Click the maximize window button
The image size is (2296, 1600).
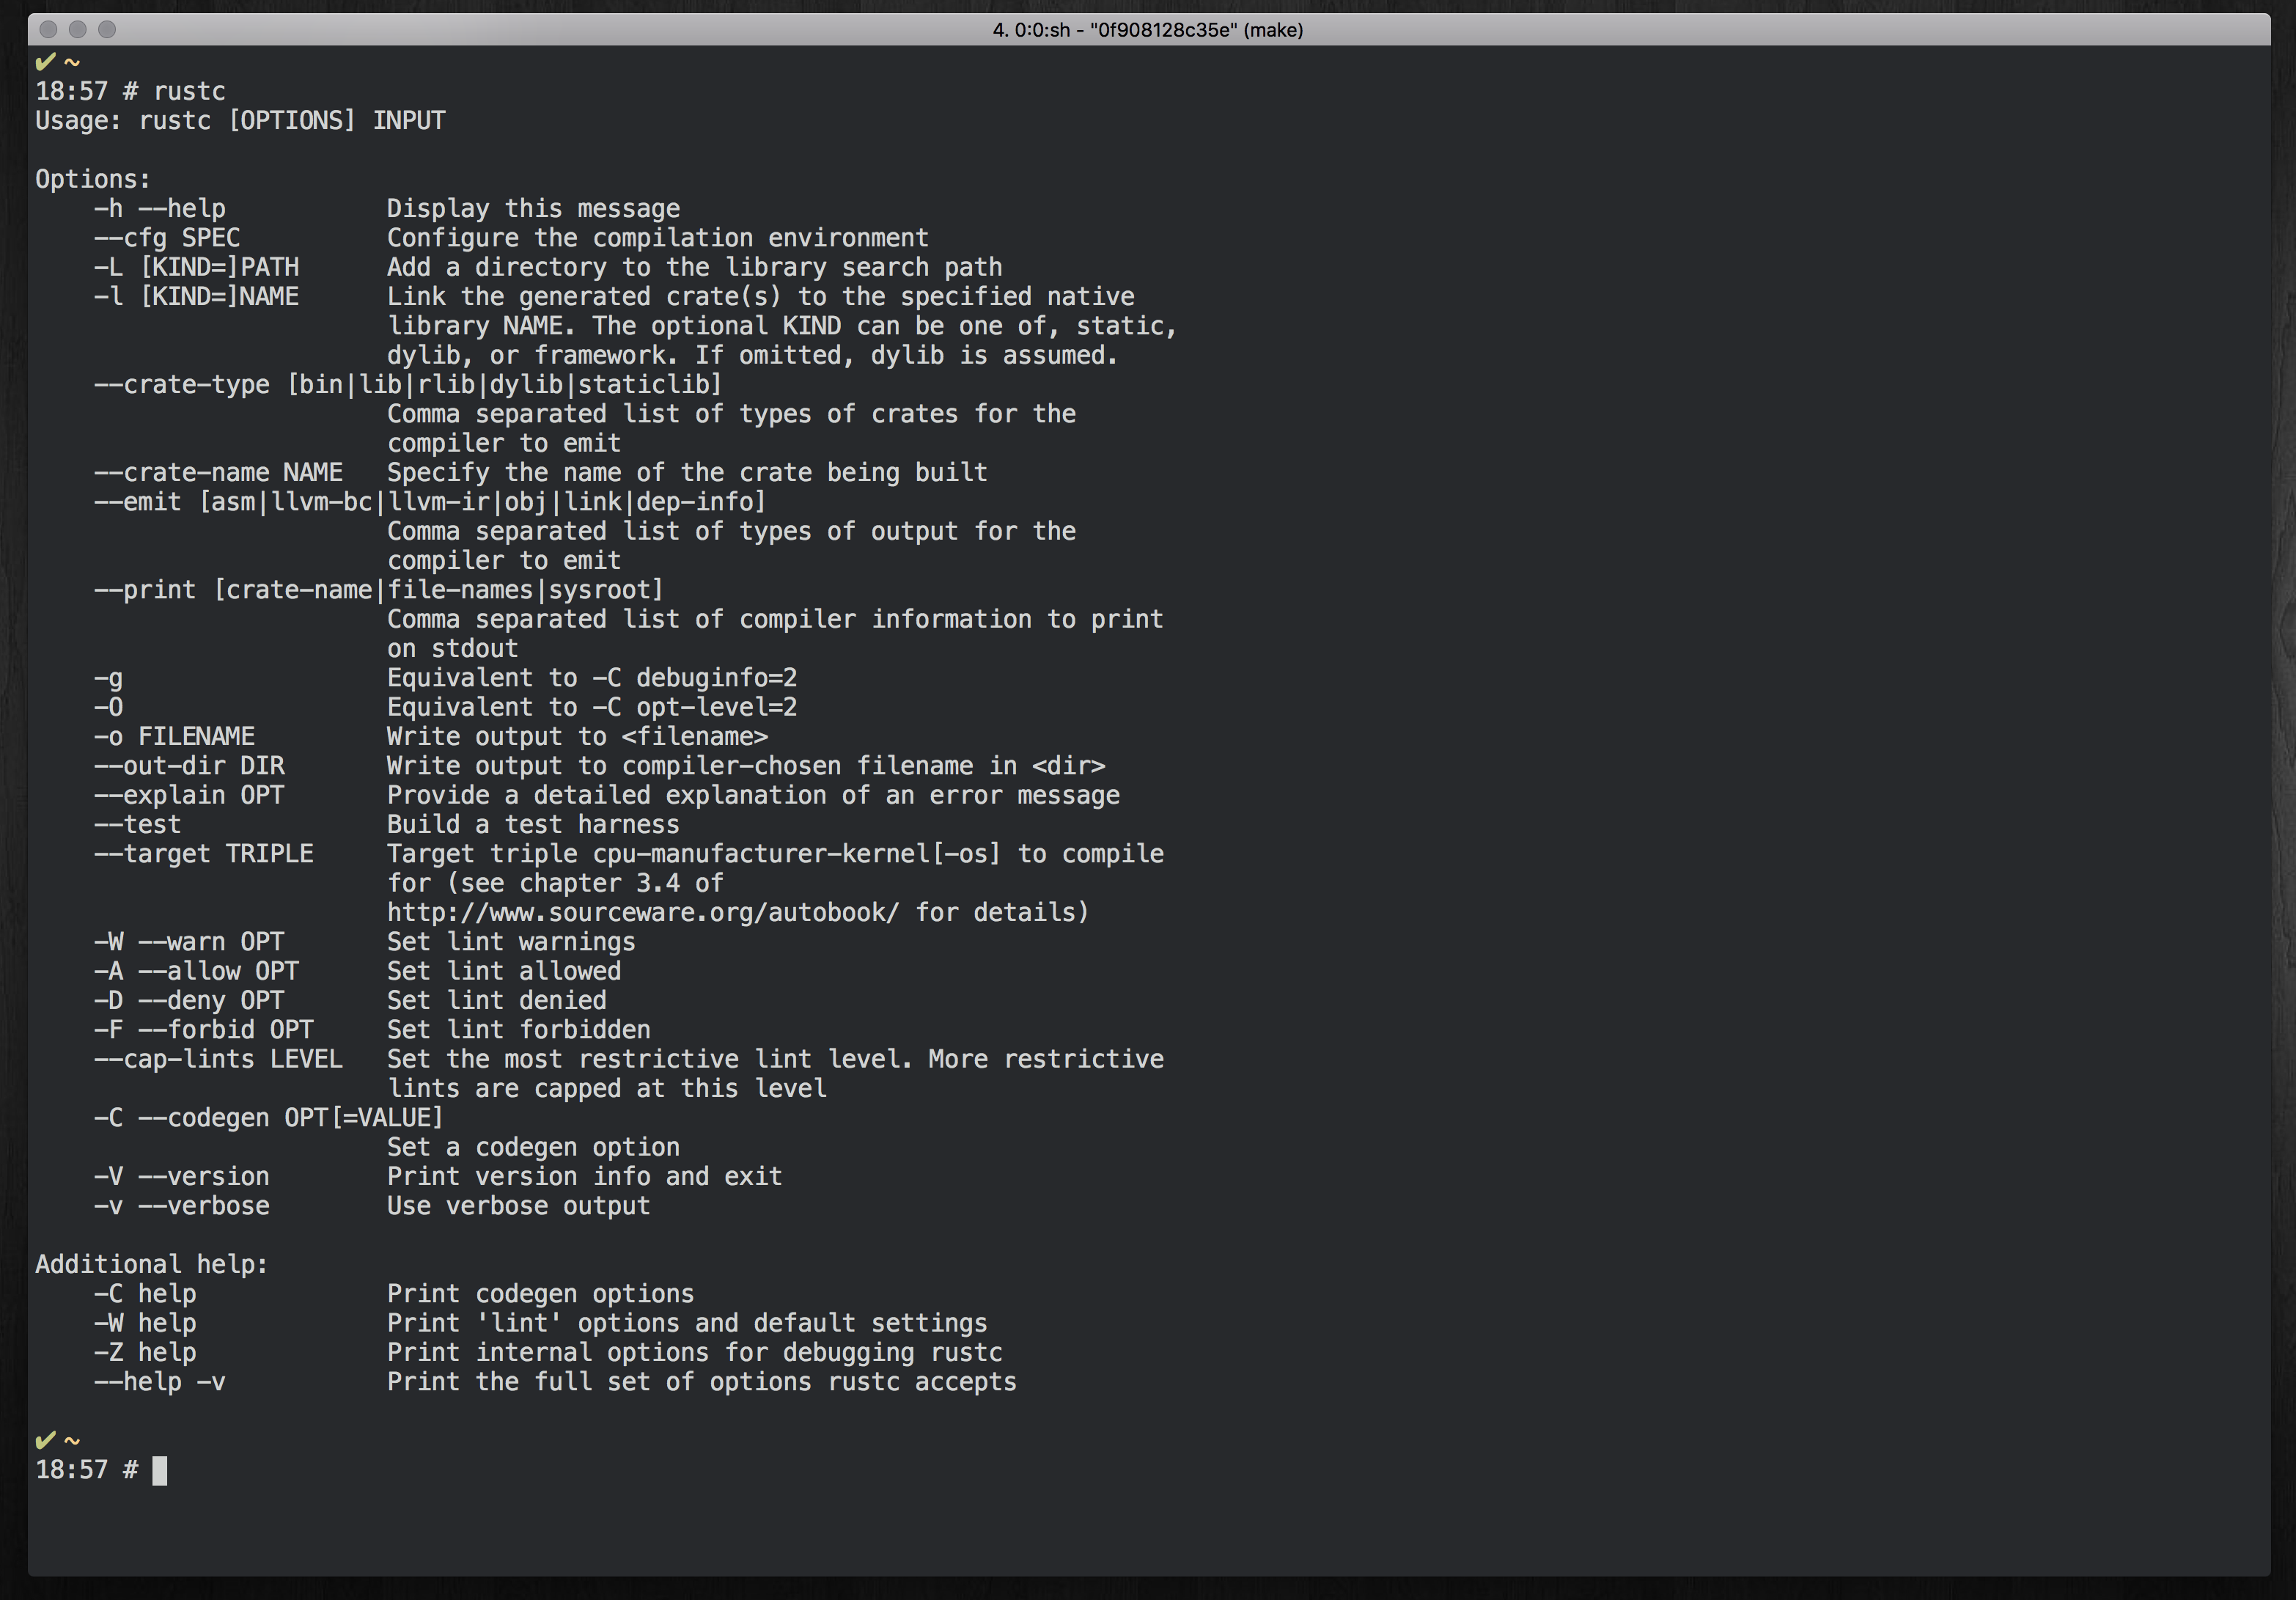(107, 29)
